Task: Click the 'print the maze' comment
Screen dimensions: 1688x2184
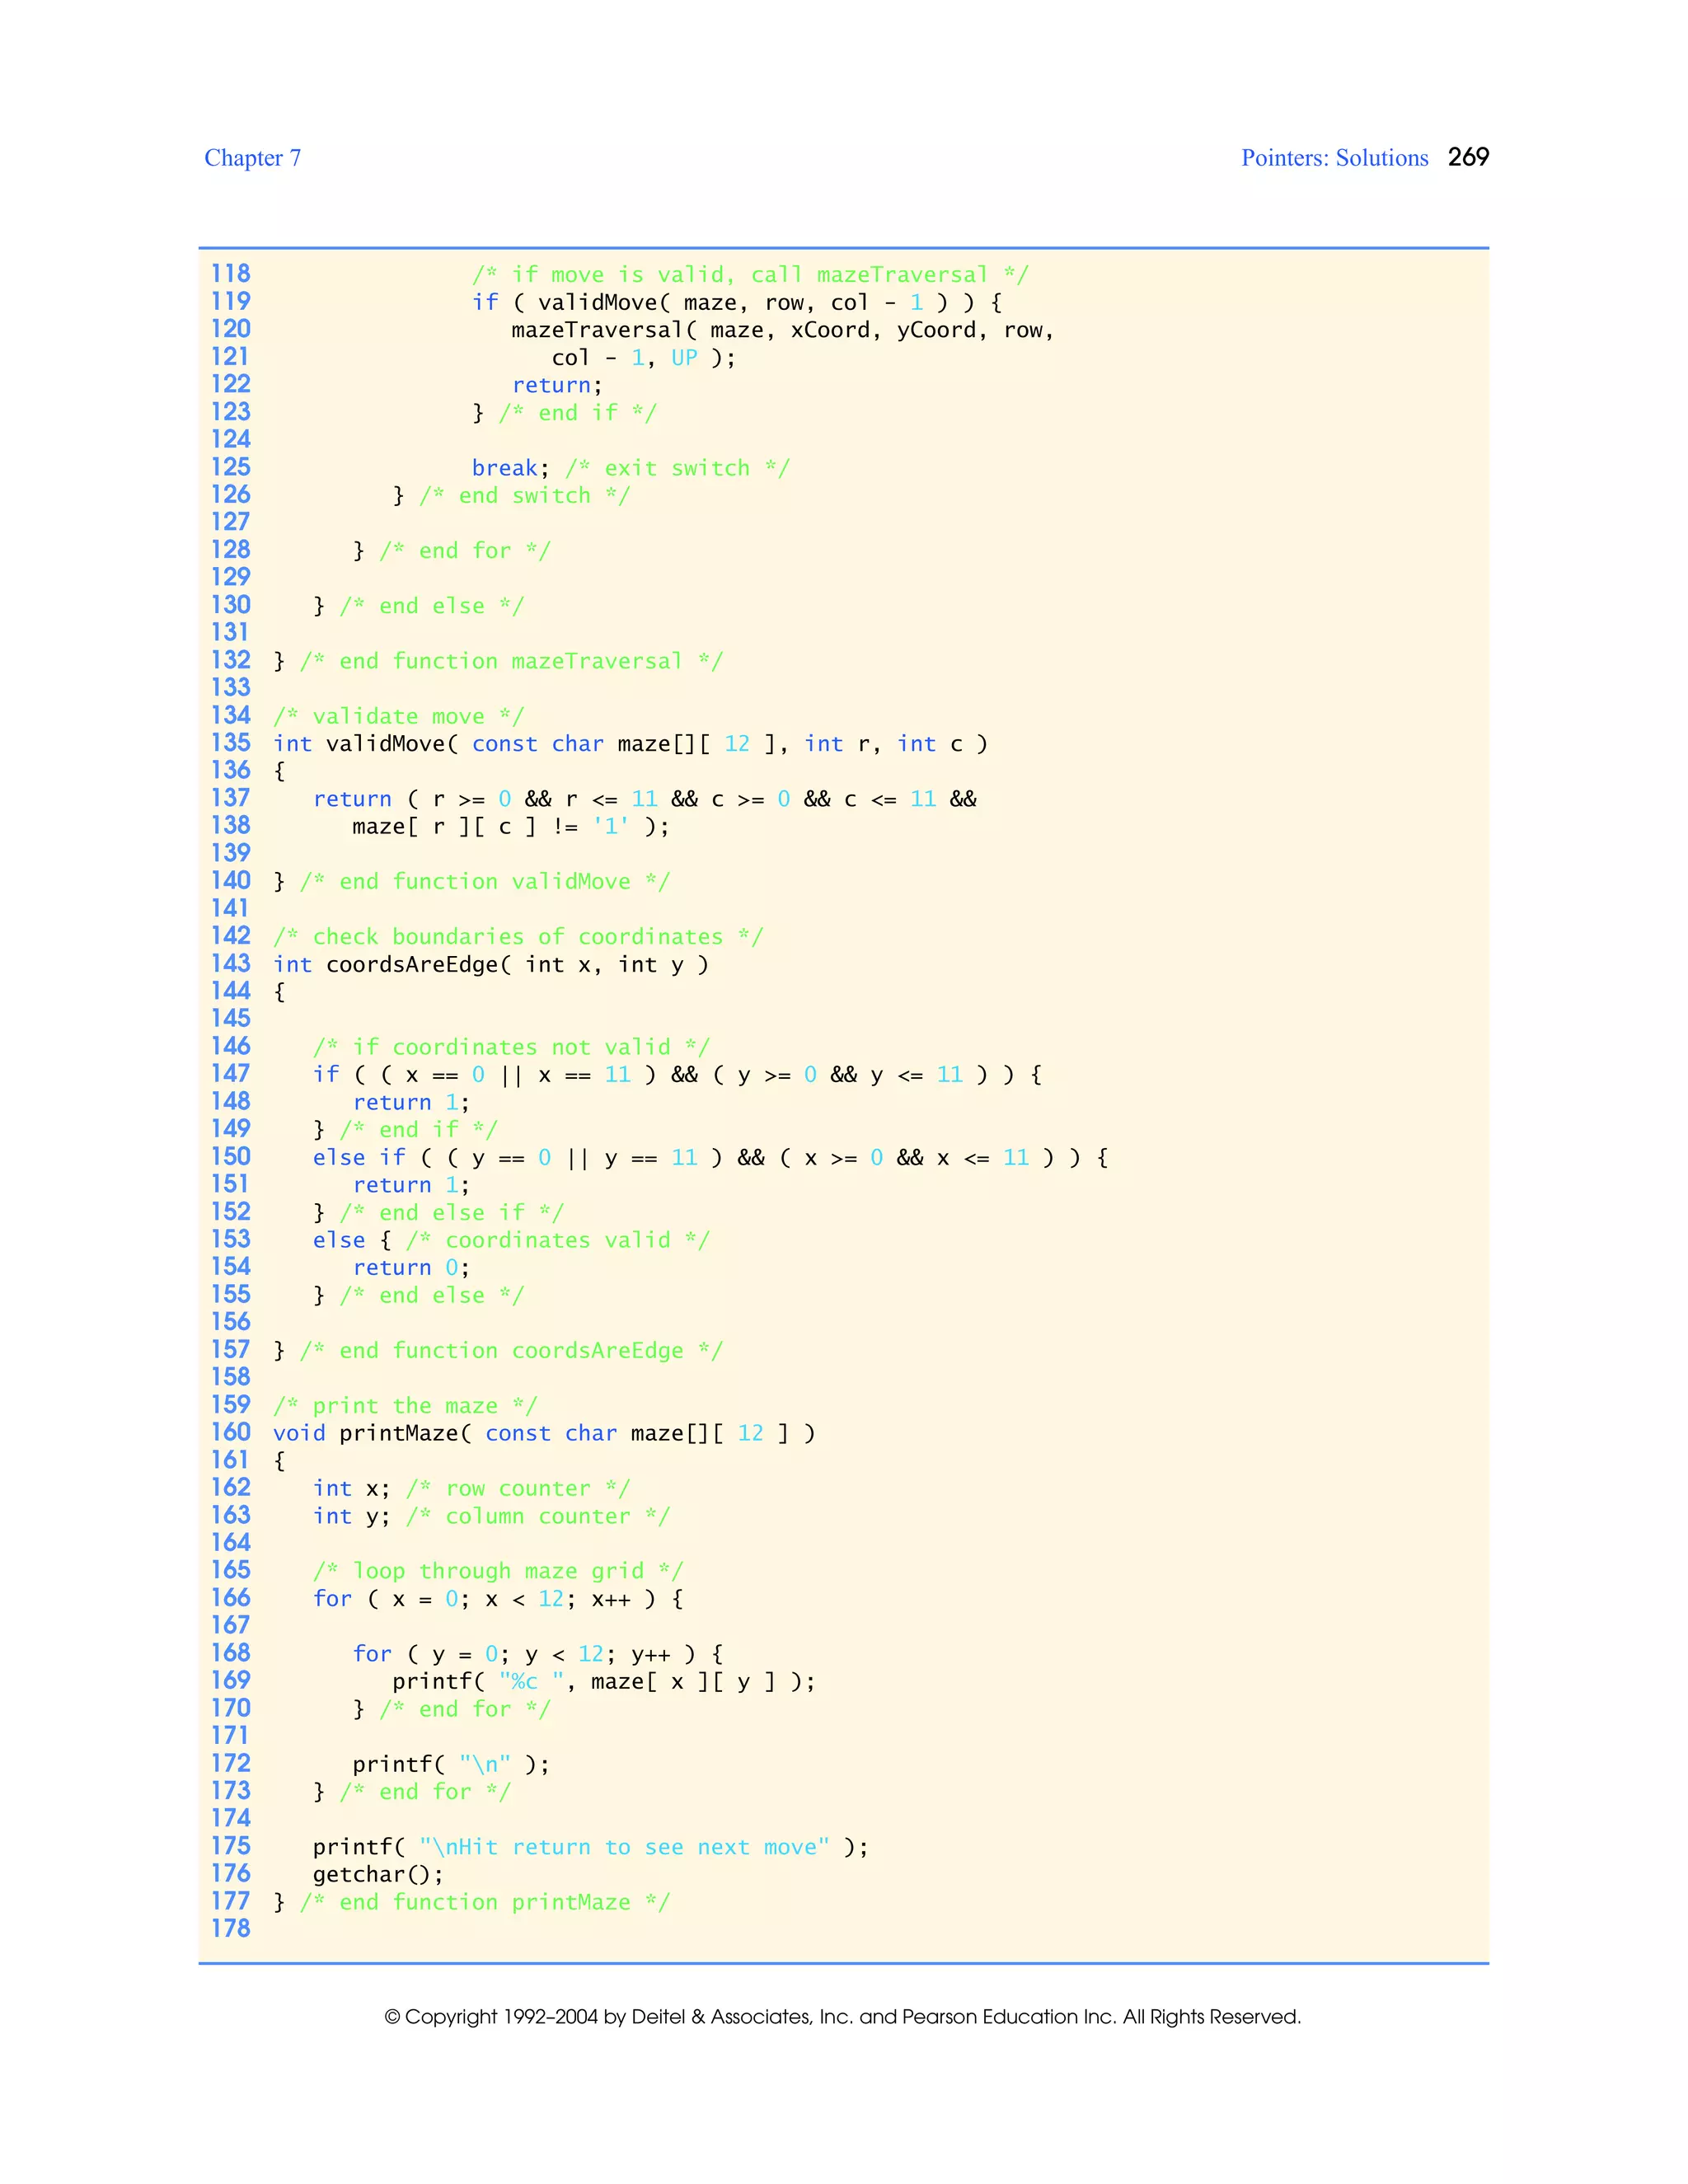Action: [x=404, y=1405]
